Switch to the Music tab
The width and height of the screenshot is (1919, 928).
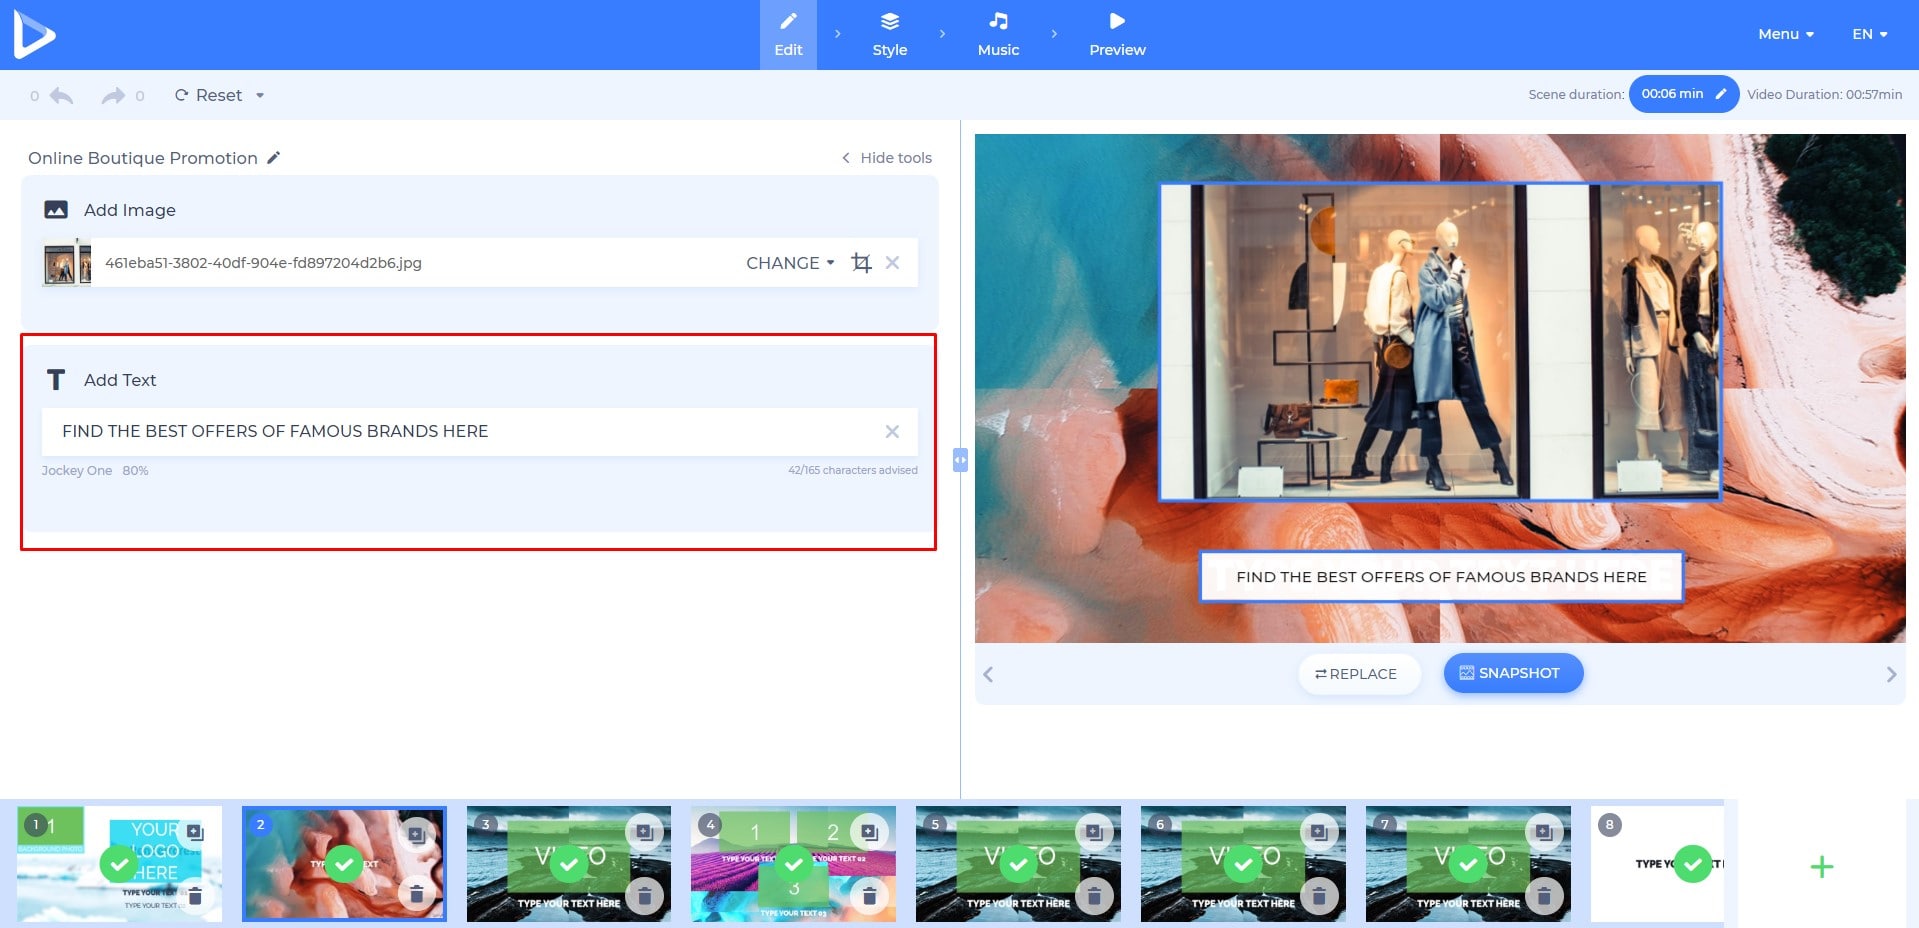[x=998, y=33]
